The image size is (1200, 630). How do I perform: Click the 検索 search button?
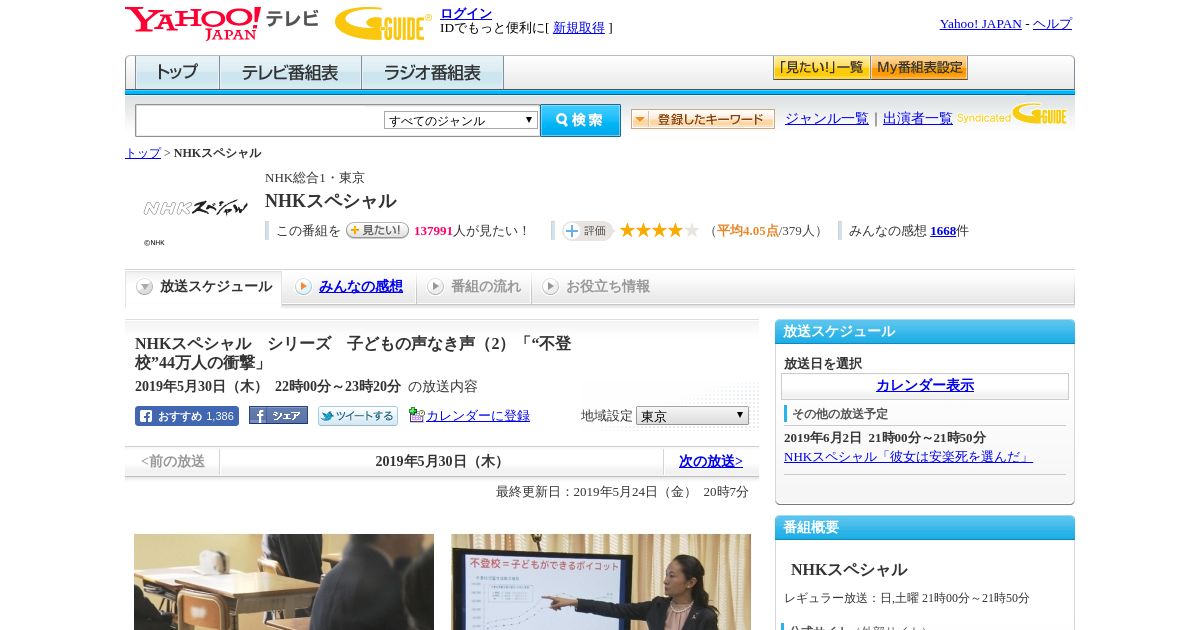coord(580,120)
